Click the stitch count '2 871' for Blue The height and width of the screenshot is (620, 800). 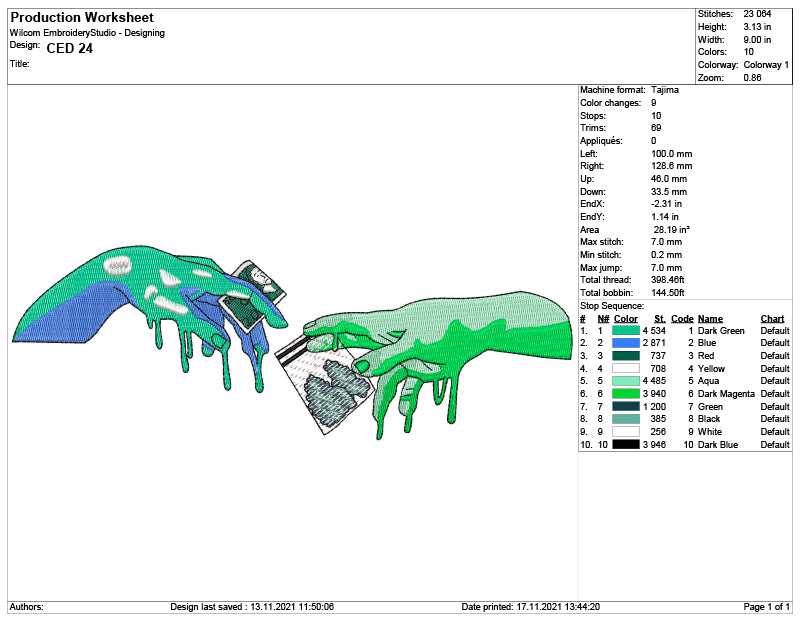(654, 343)
